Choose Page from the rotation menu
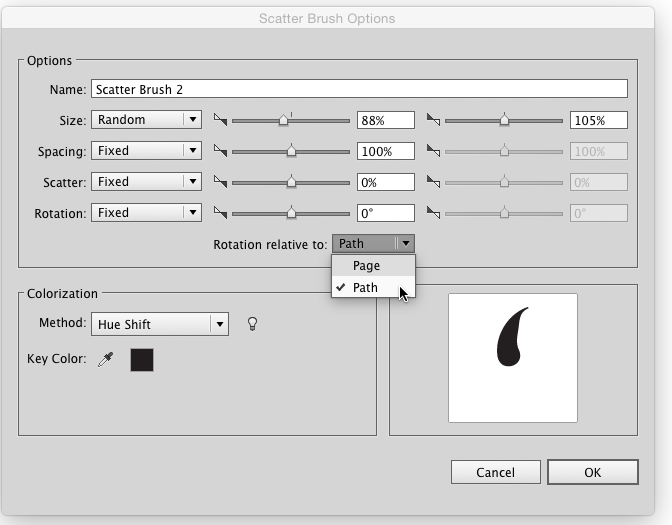This screenshot has height=525, width=672. click(373, 266)
